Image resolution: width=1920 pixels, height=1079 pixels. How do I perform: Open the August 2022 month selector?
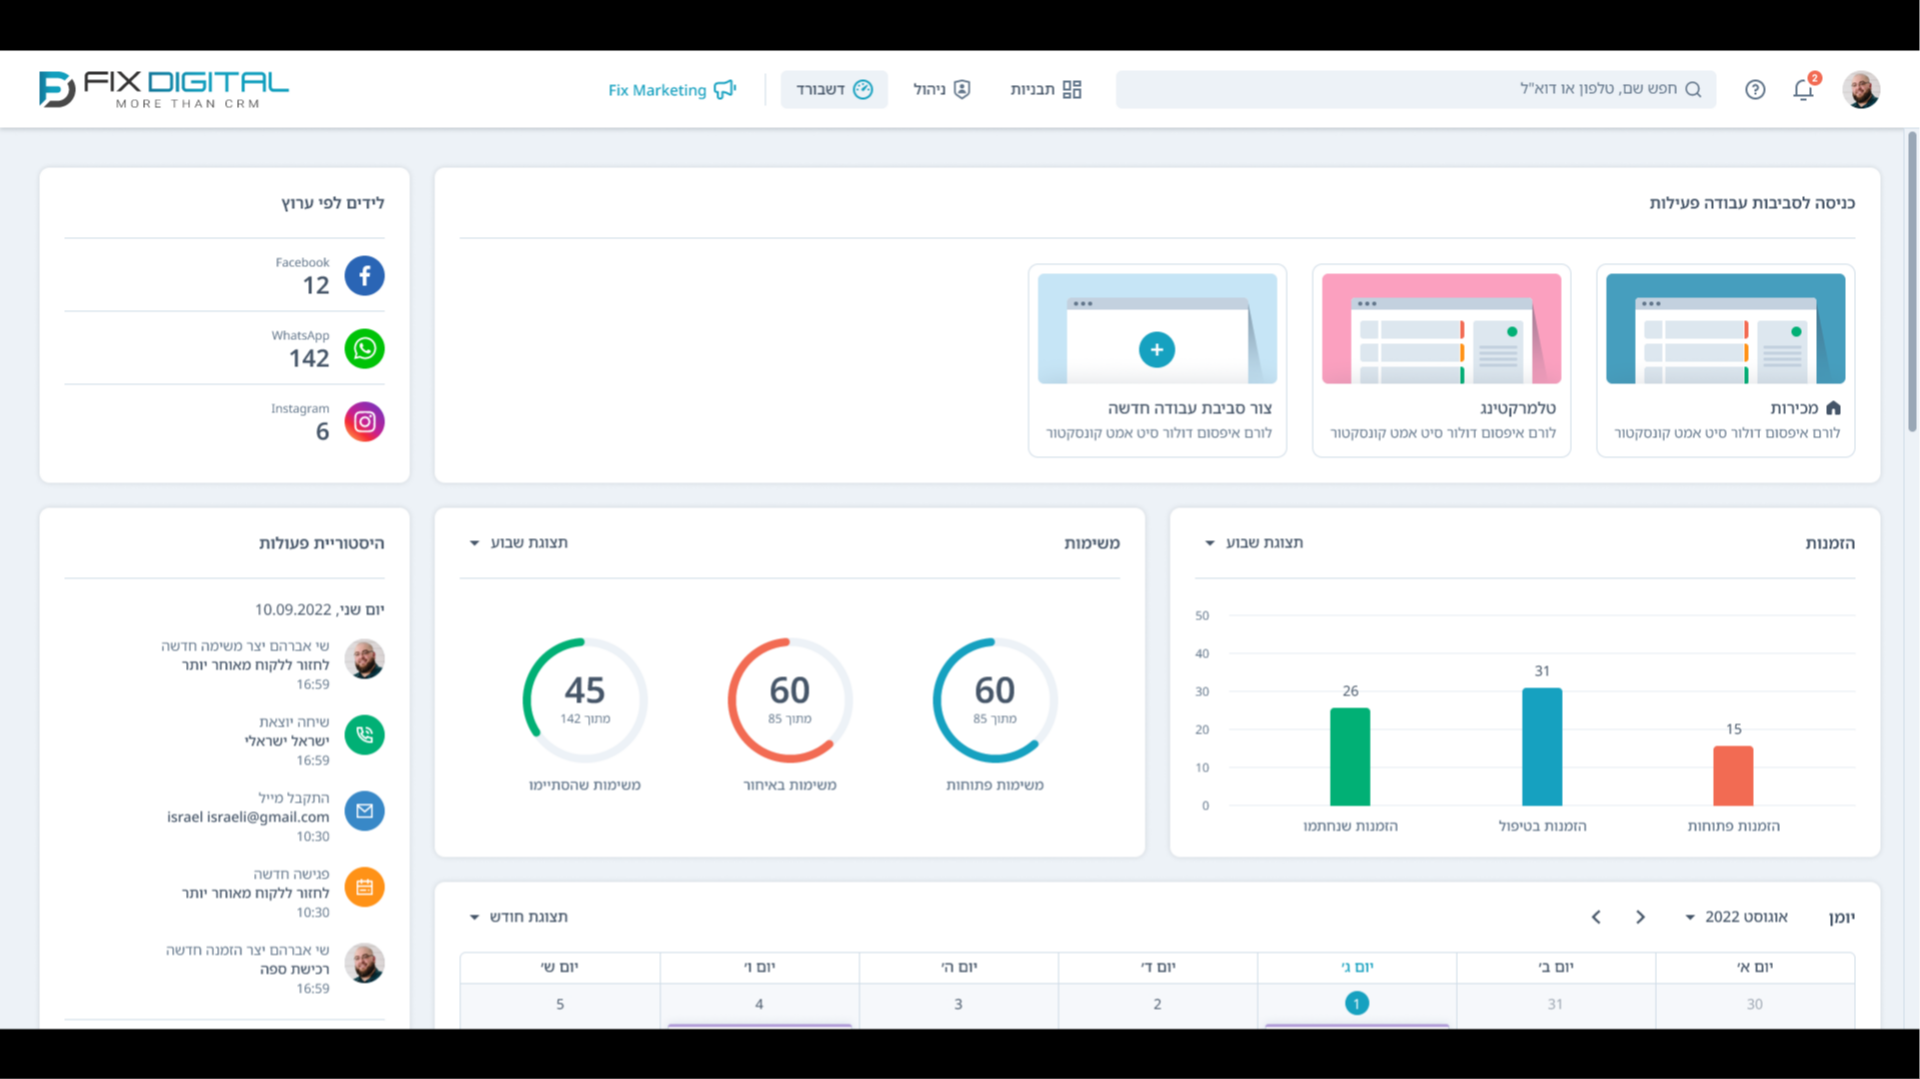point(1736,916)
